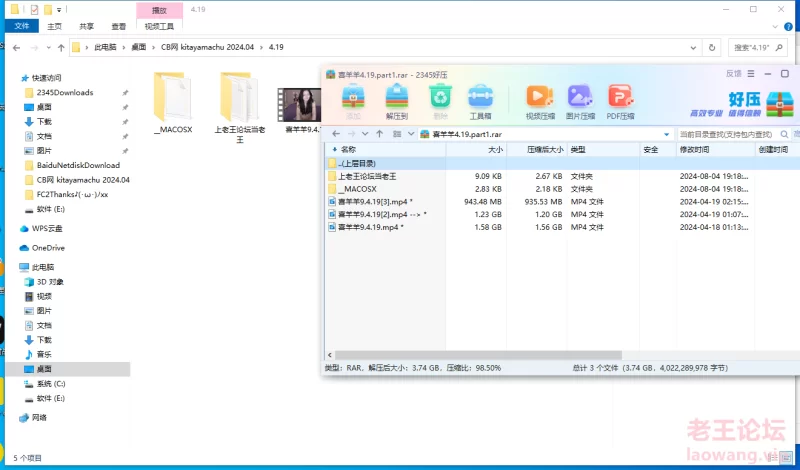Screen dimensions: 800x470
Task: Click Feedback (反馈) in the archive title bar
Action: tap(734, 74)
